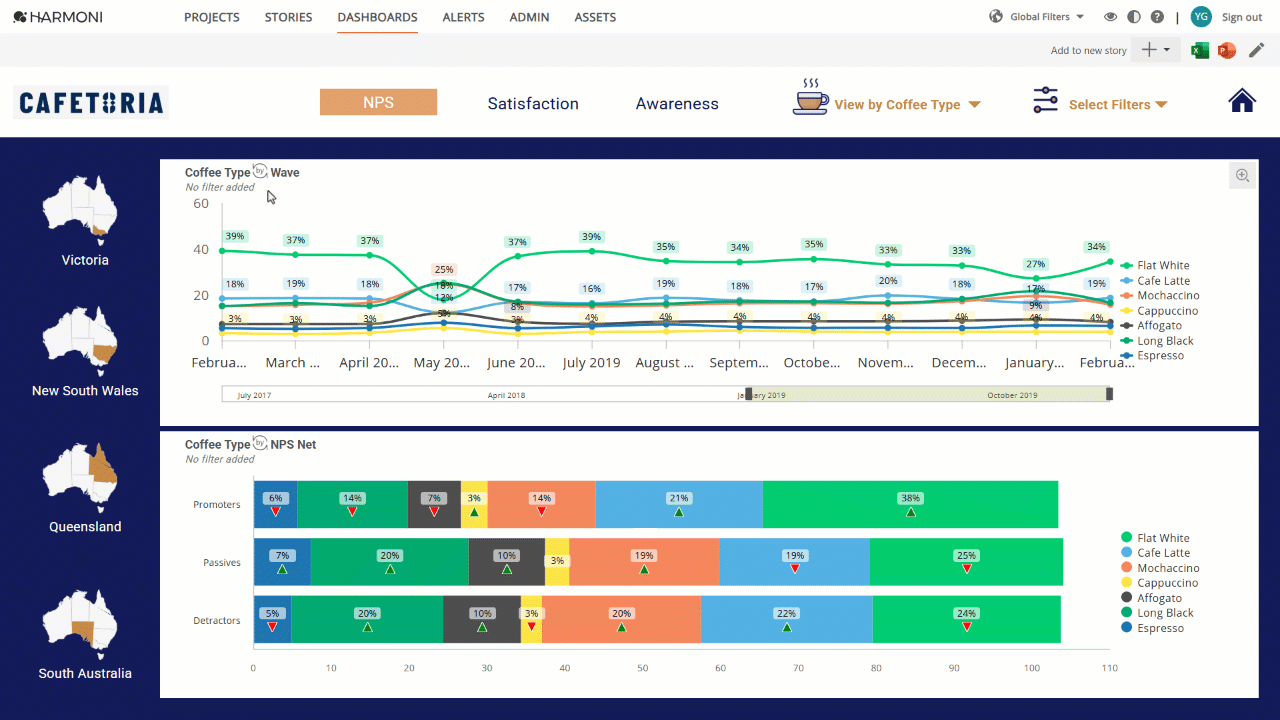Open the YG user avatar

click(1201, 17)
